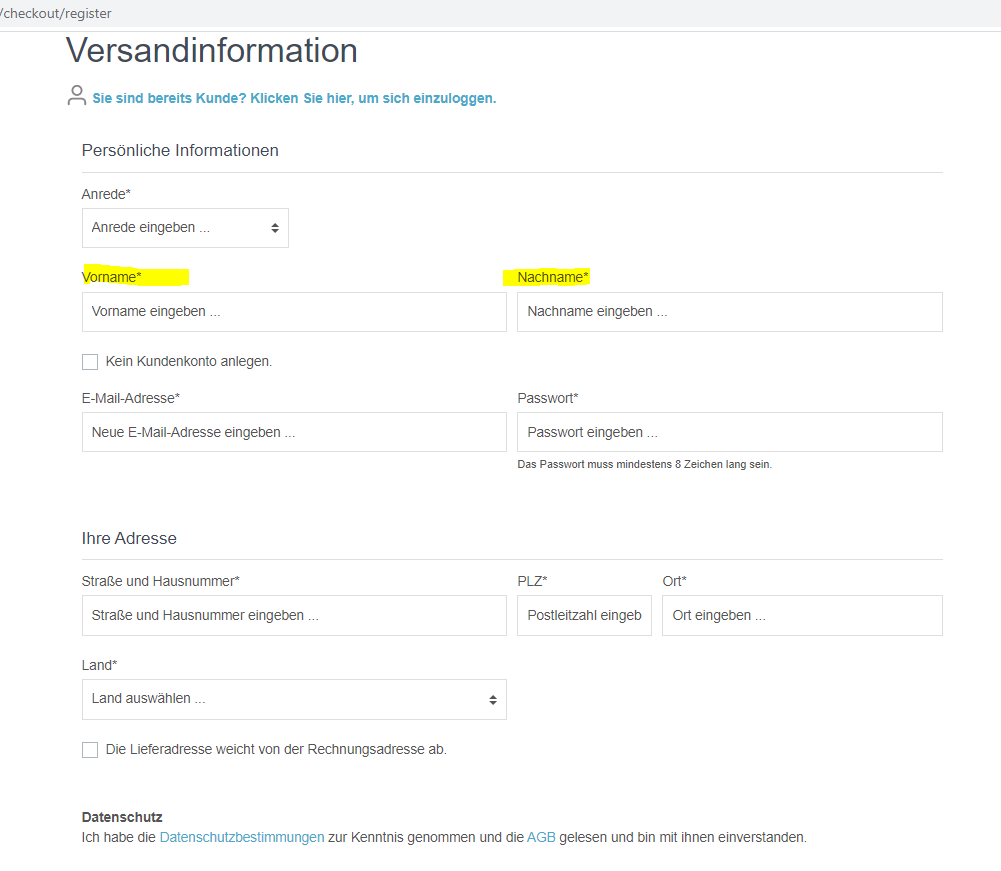Click the arrow icon in the Land selector
The width and height of the screenshot is (1001, 871).
coord(493,700)
